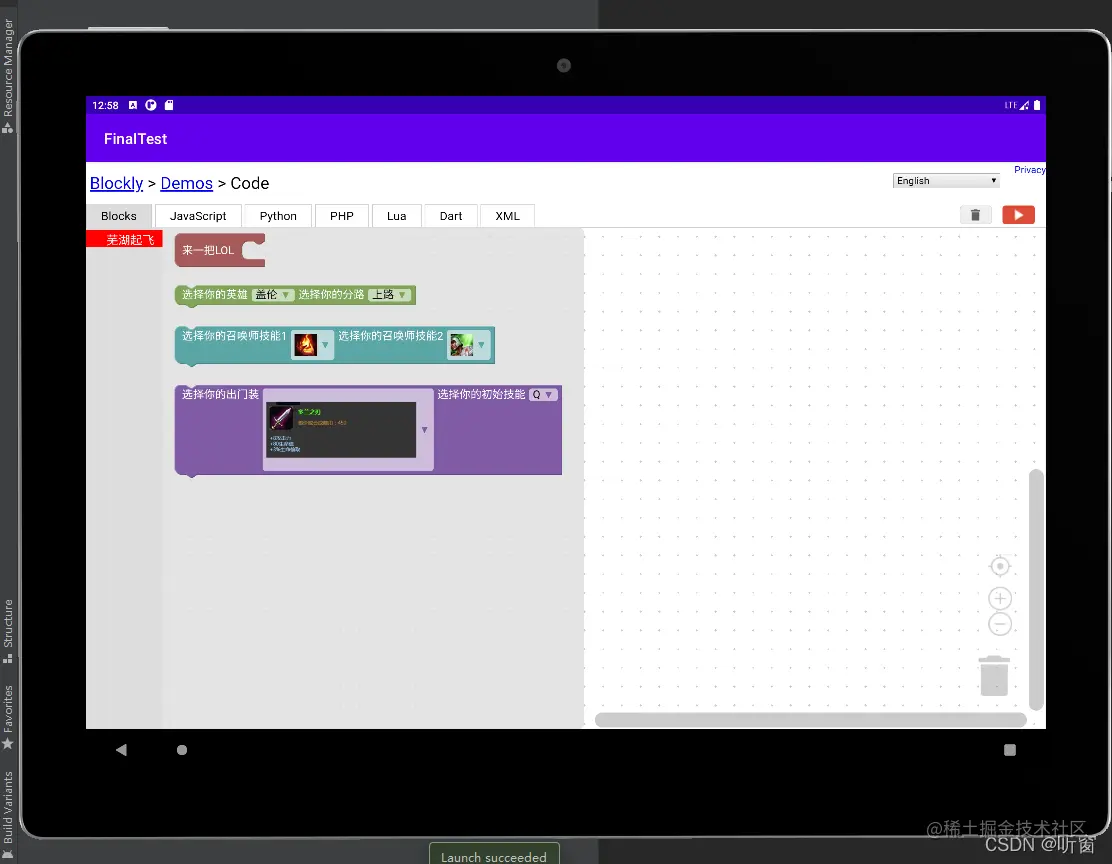Click the workspace horizontal scrollbar
The width and height of the screenshot is (1112, 864).
[811, 720]
